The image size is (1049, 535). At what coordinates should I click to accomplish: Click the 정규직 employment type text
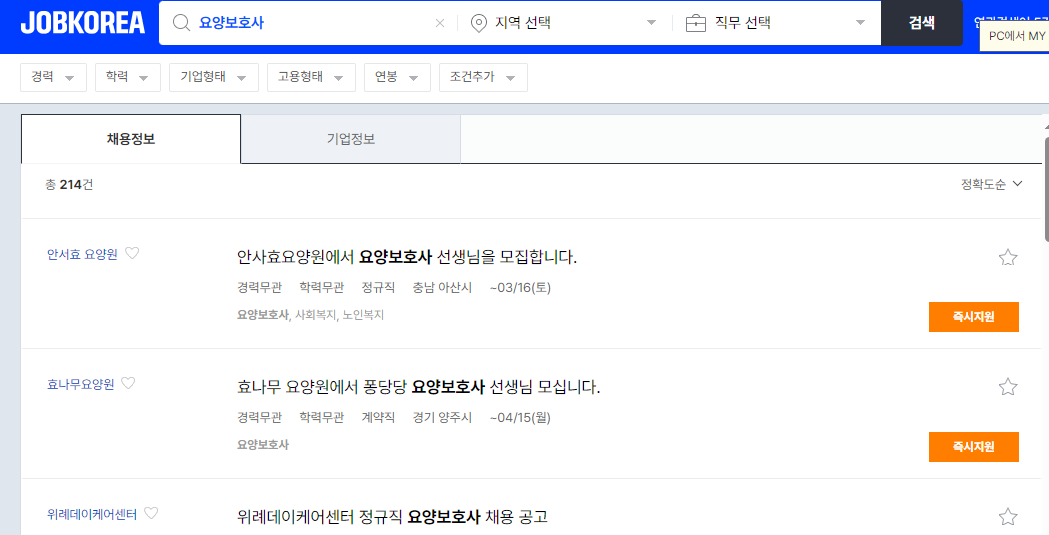click(x=378, y=288)
